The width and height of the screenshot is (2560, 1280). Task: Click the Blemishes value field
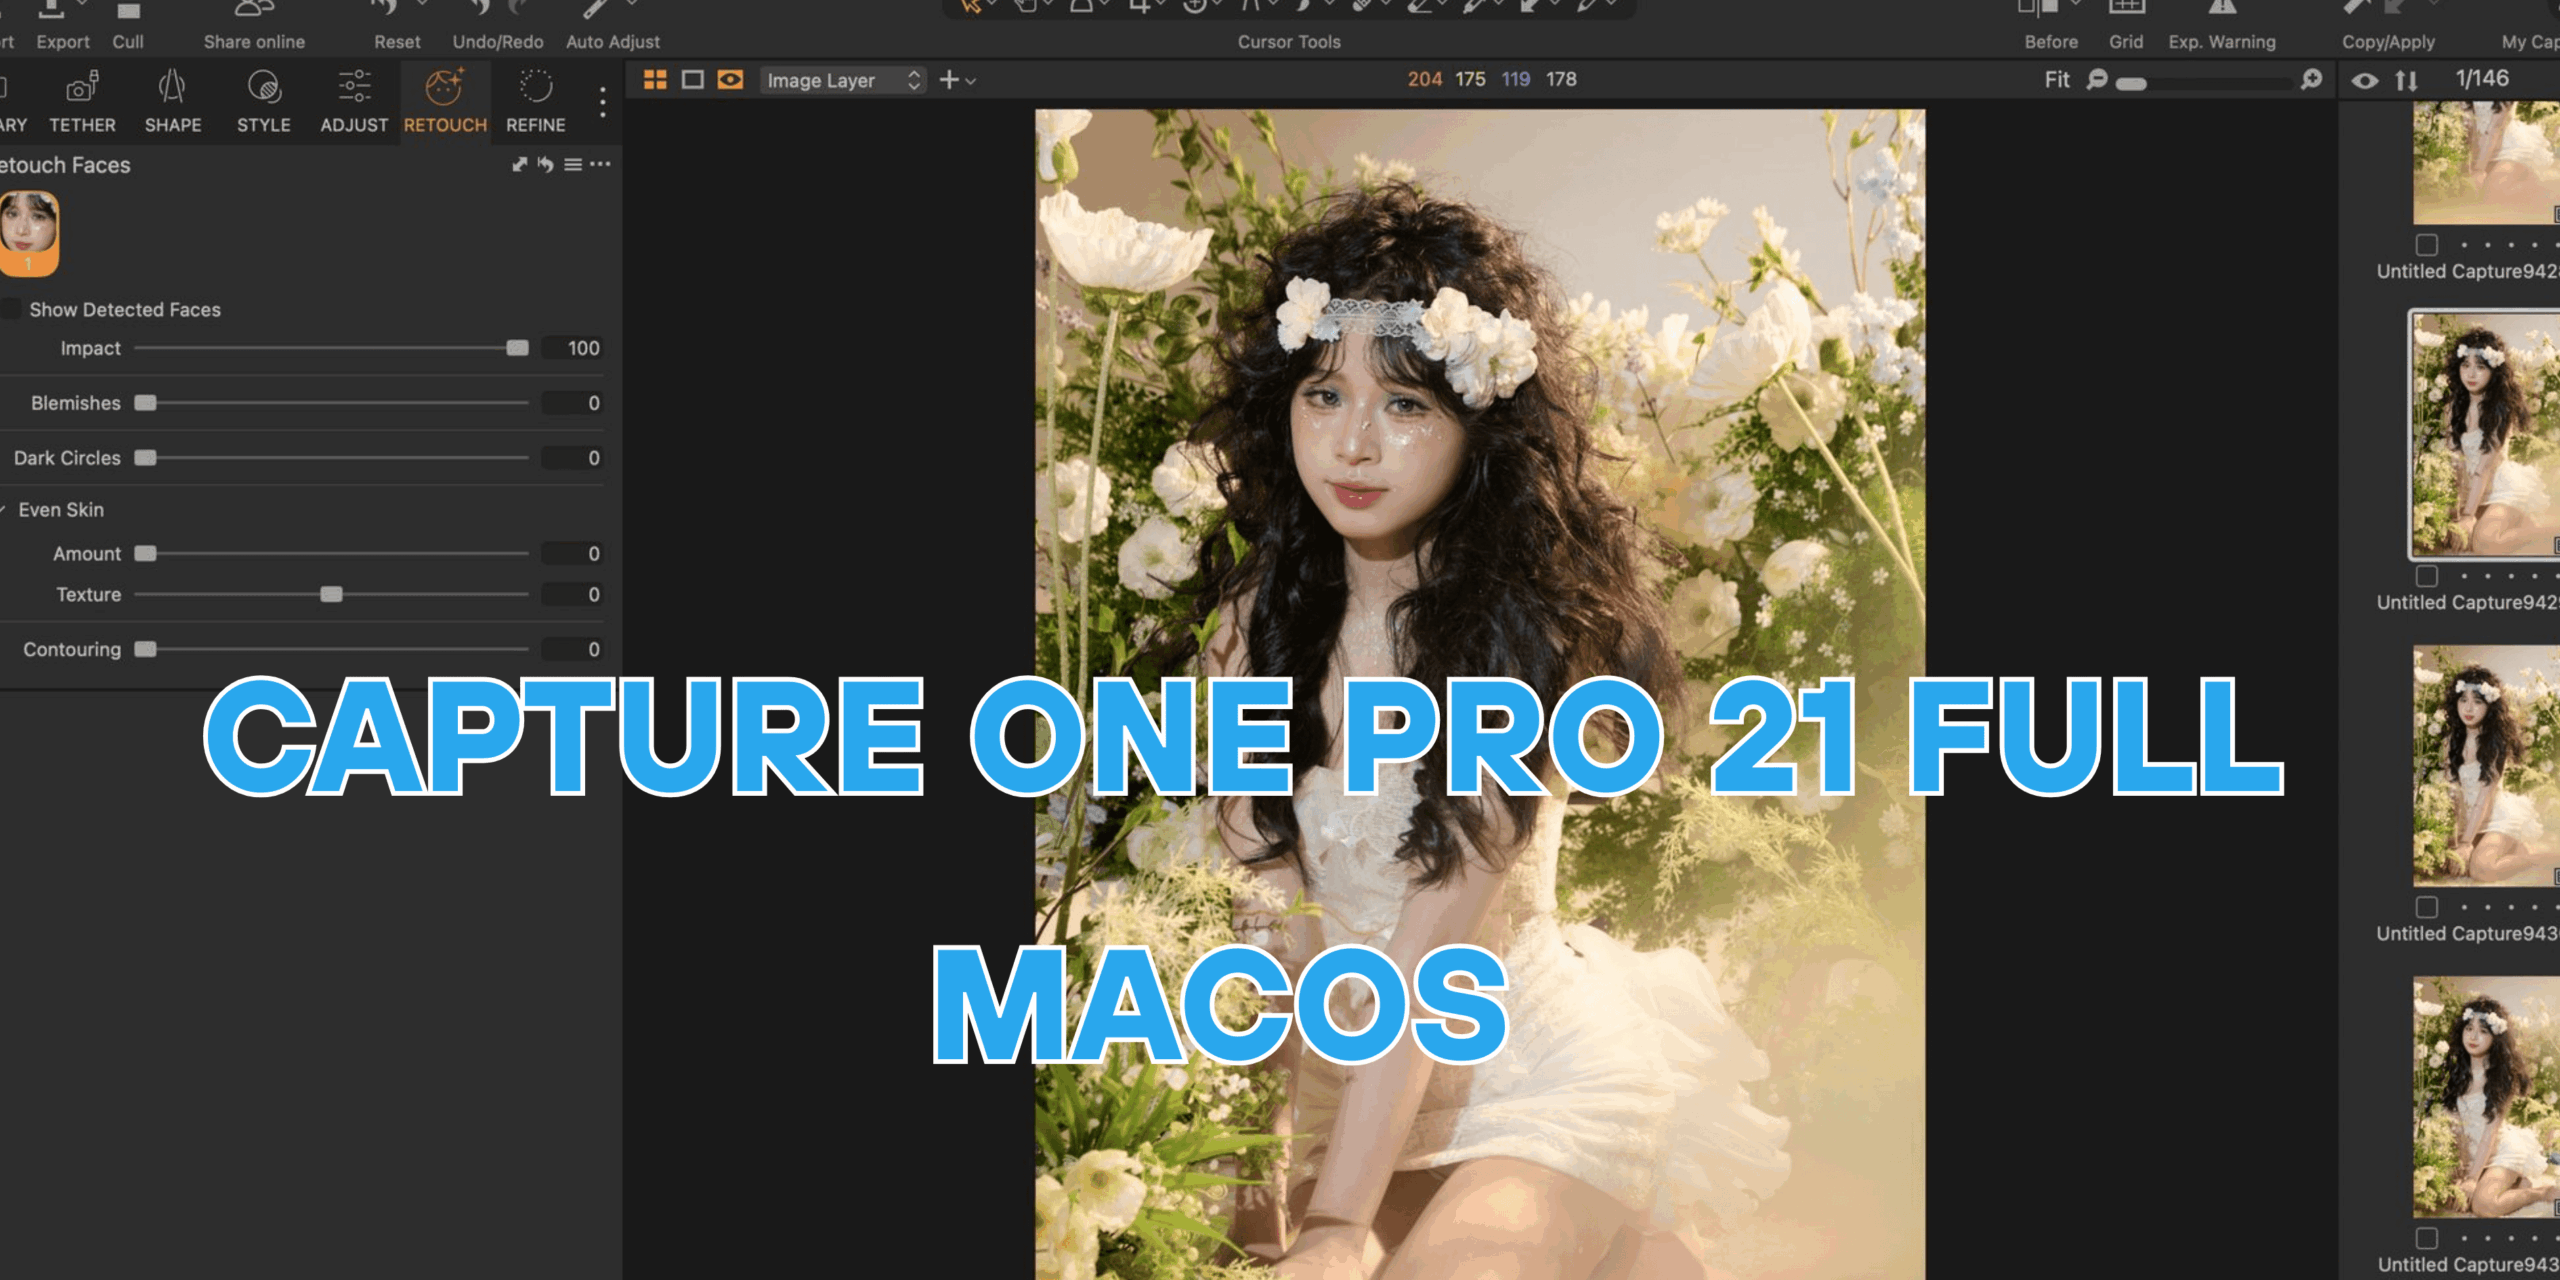coord(573,403)
